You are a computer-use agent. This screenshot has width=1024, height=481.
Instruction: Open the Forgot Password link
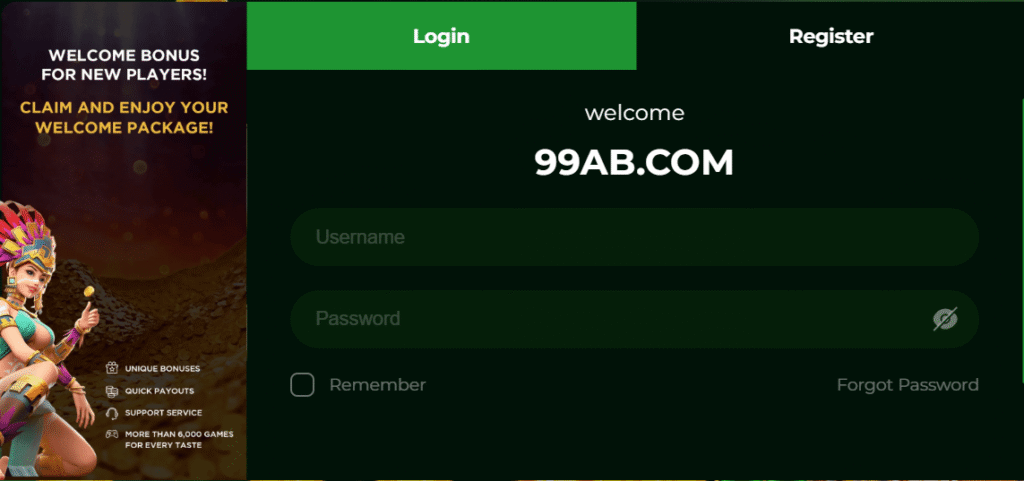pyautogui.click(x=908, y=385)
